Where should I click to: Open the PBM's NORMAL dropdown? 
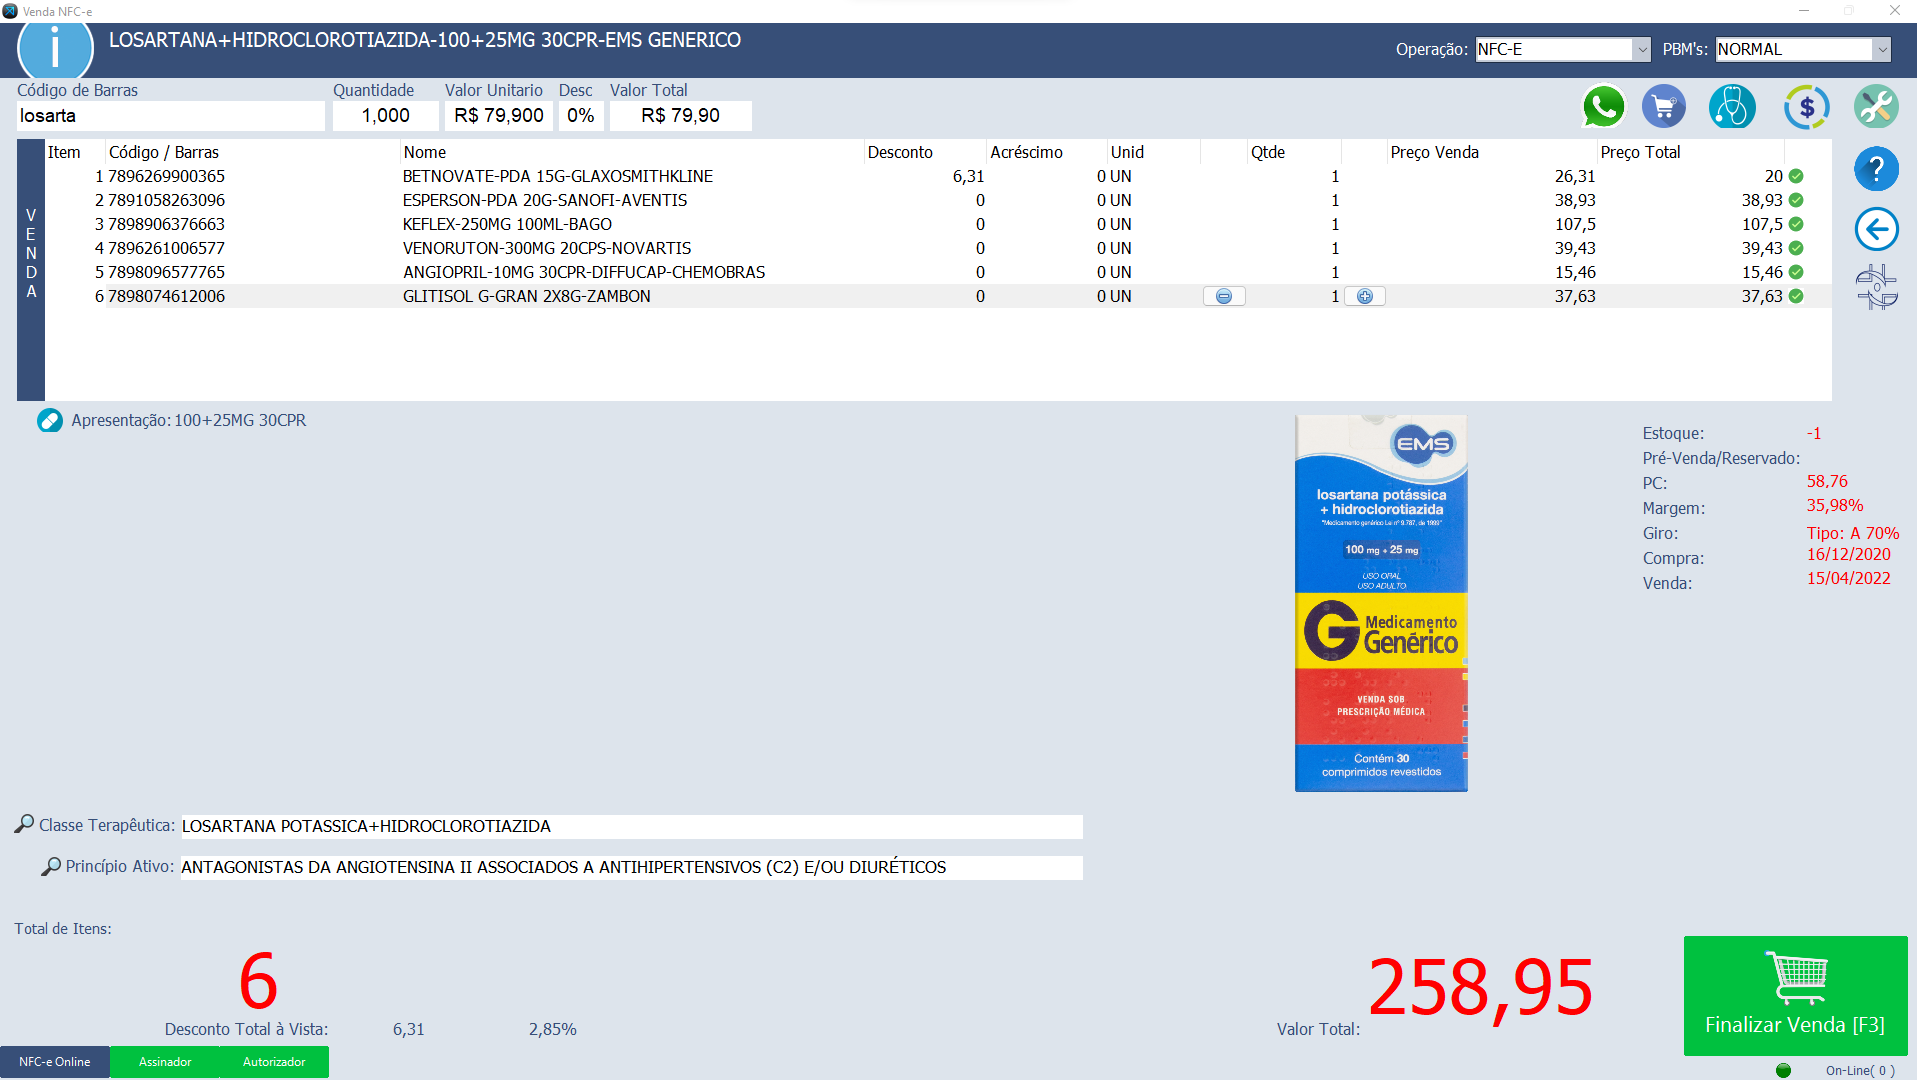click(x=1881, y=49)
